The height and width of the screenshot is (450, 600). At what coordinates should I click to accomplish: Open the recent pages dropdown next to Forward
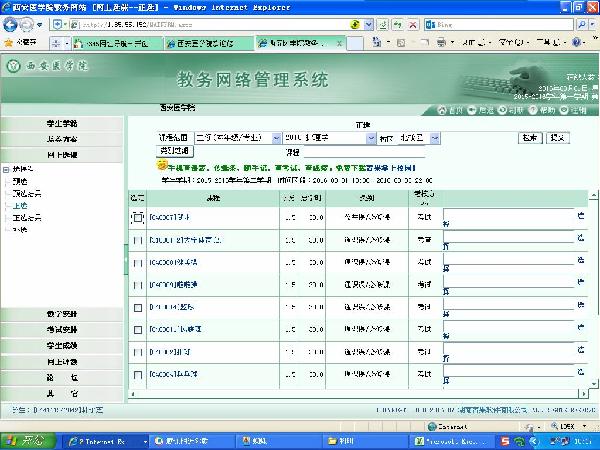tap(40, 25)
